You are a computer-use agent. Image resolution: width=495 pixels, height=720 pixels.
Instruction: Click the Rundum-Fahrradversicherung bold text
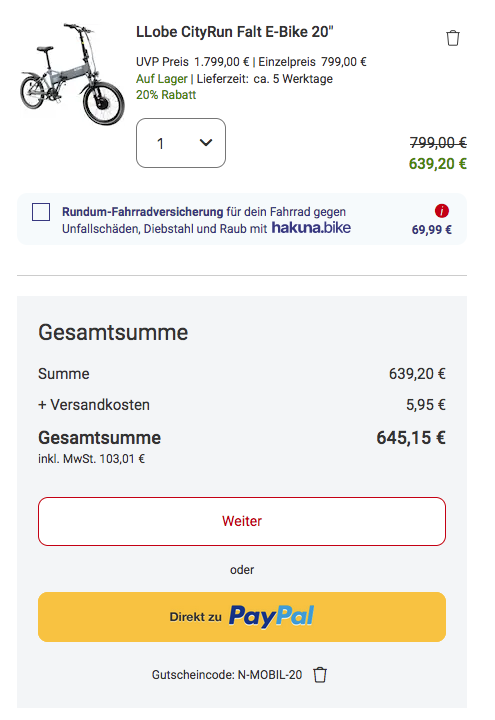click(143, 212)
